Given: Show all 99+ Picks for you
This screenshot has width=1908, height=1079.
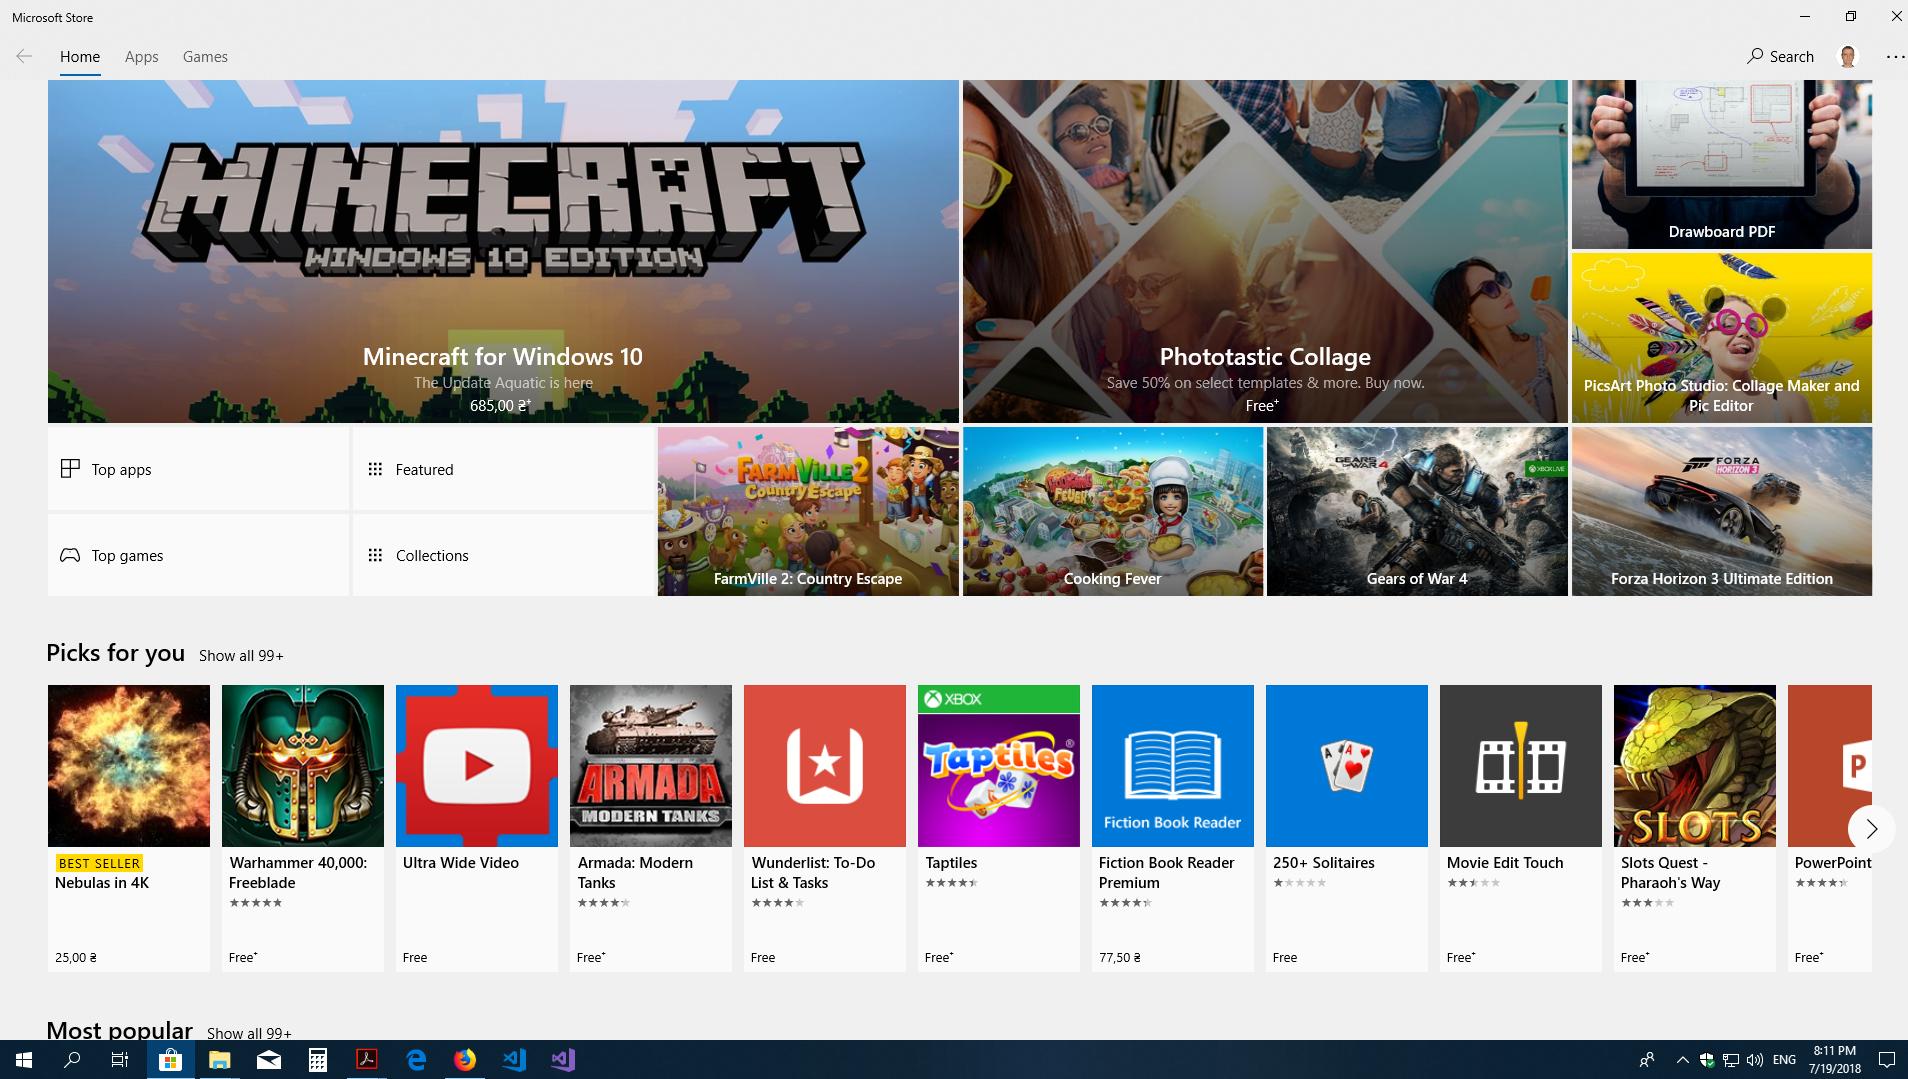Looking at the screenshot, I should tap(241, 656).
